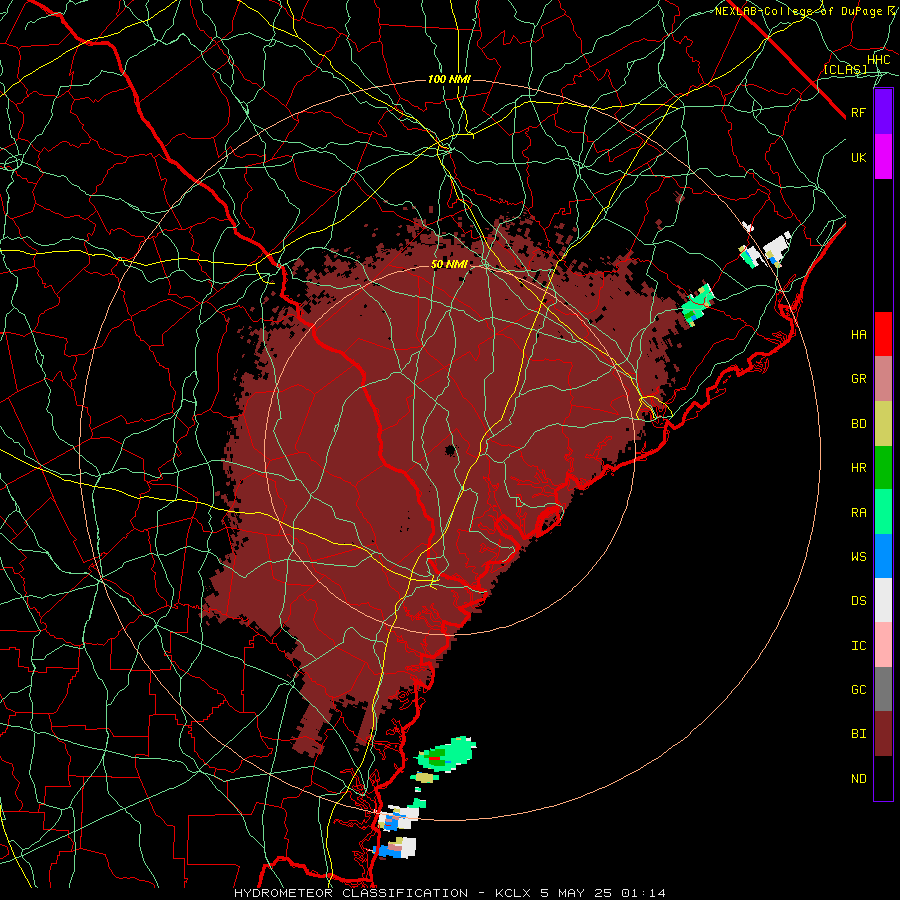Click the WS legend label

click(858, 557)
